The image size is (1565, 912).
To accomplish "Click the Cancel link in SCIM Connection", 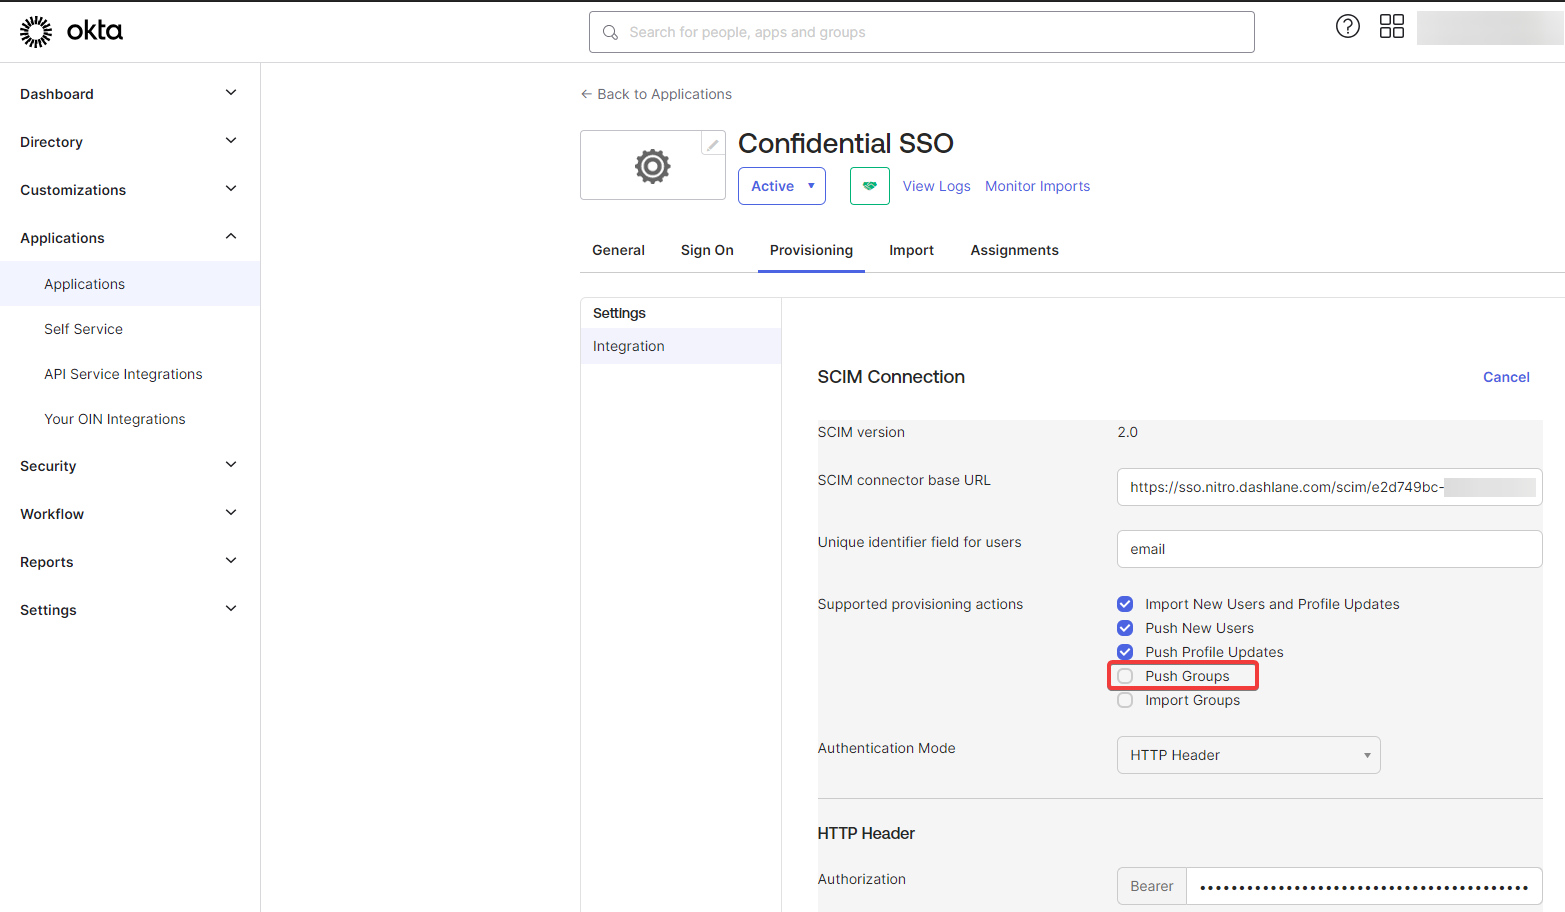I will [x=1506, y=377].
